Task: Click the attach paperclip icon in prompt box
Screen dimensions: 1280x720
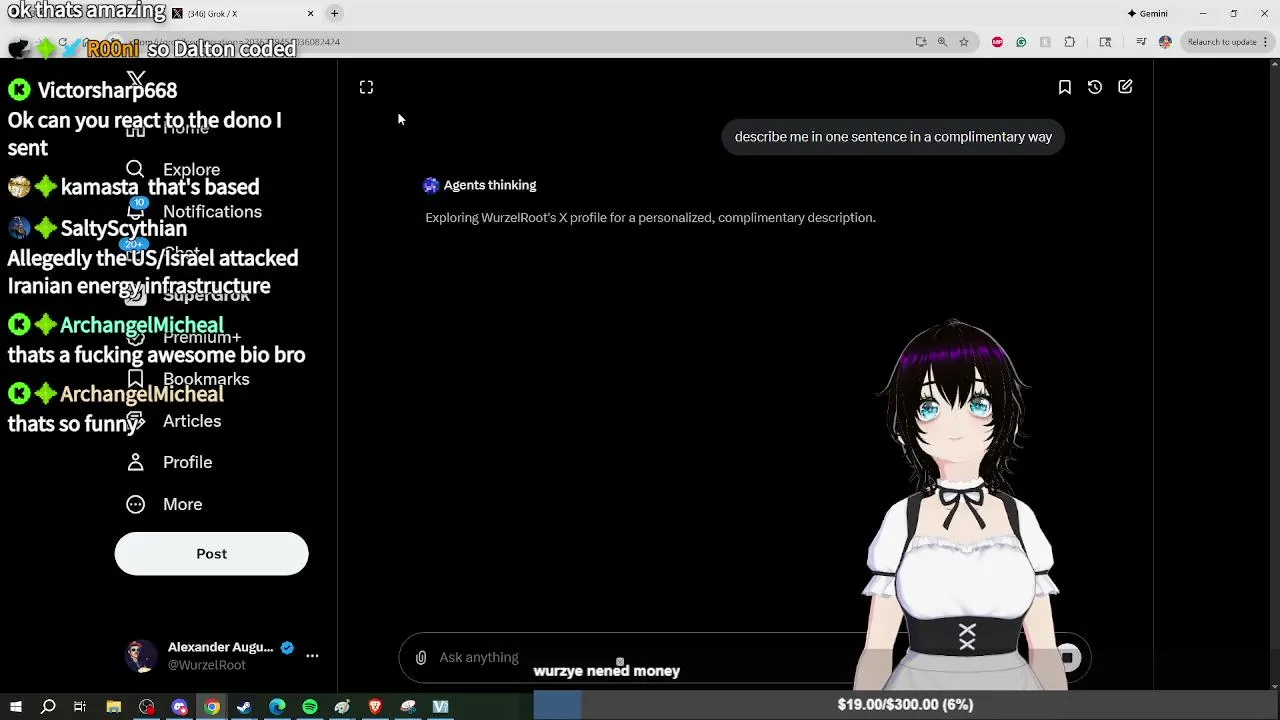Action: pyautogui.click(x=421, y=658)
